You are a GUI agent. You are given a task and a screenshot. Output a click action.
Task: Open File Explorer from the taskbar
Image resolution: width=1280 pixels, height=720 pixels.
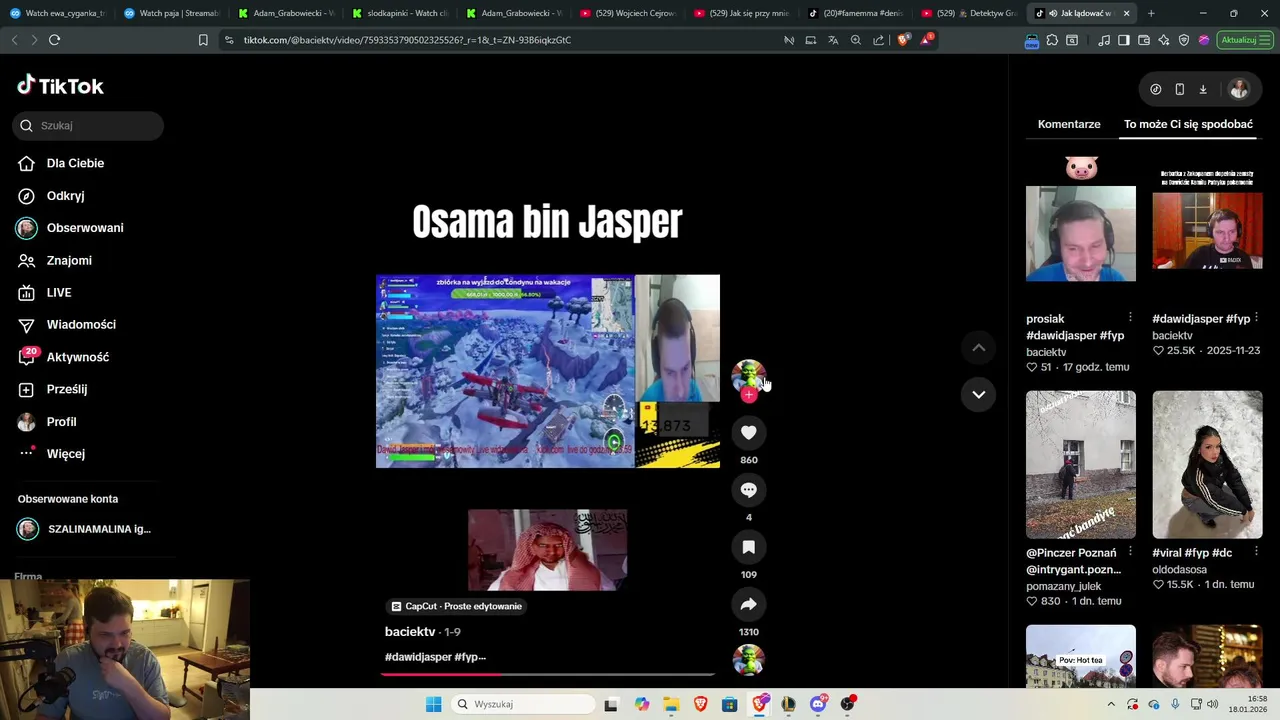click(671, 704)
